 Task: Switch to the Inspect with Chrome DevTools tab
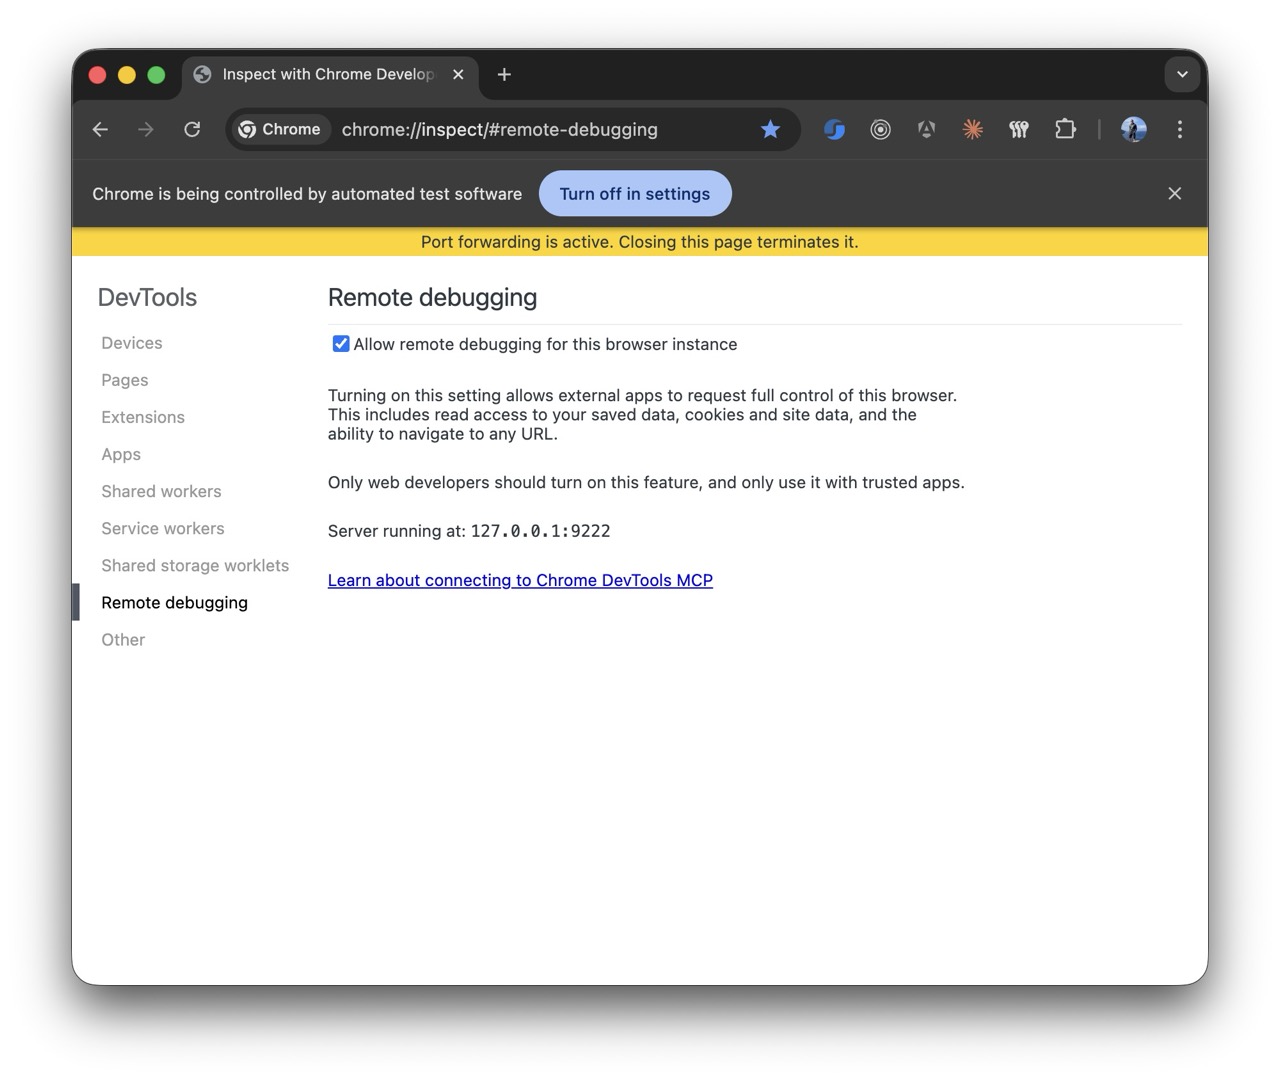[x=320, y=74]
